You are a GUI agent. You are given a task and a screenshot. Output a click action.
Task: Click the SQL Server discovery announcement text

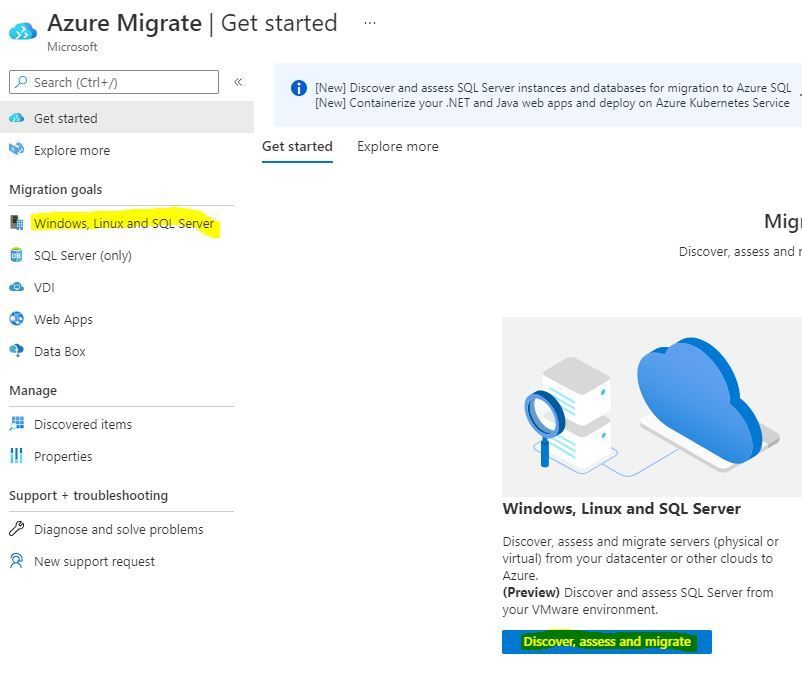(553, 88)
